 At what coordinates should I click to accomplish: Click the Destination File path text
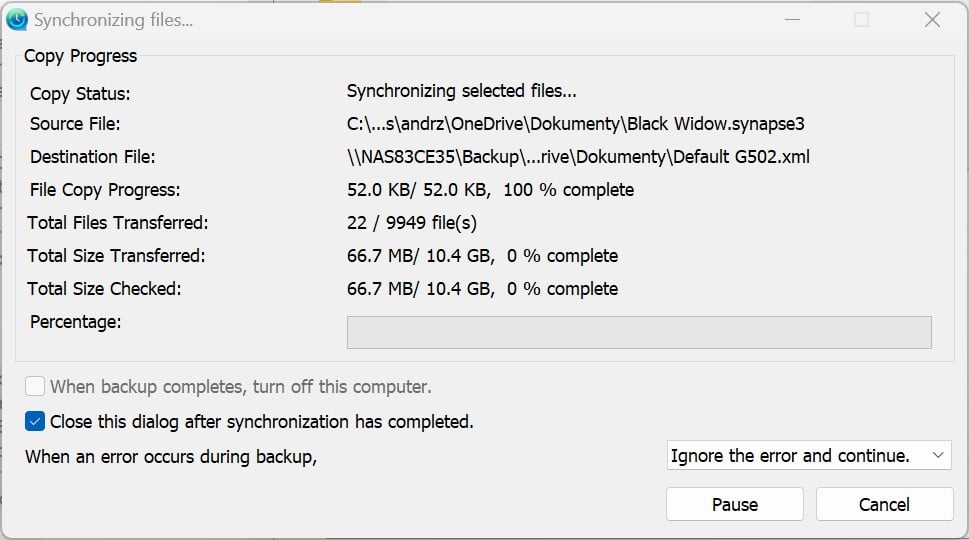pyautogui.click(x=578, y=157)
